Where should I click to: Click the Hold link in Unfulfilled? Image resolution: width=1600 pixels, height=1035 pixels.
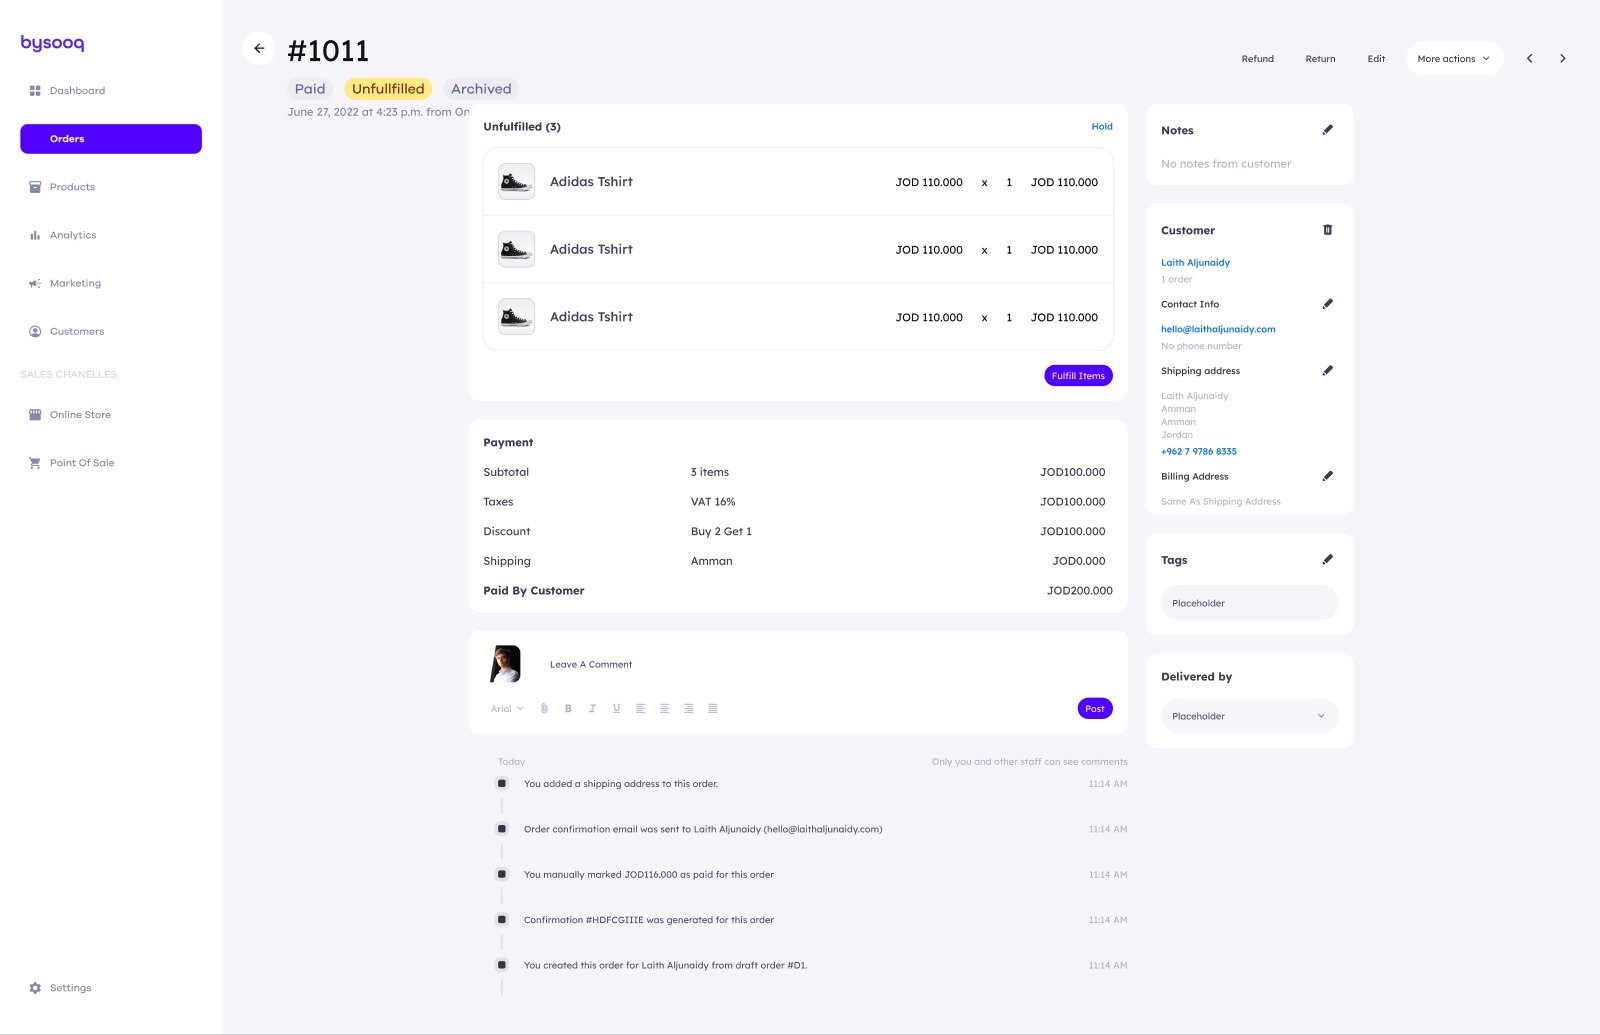pos(1102,127)
